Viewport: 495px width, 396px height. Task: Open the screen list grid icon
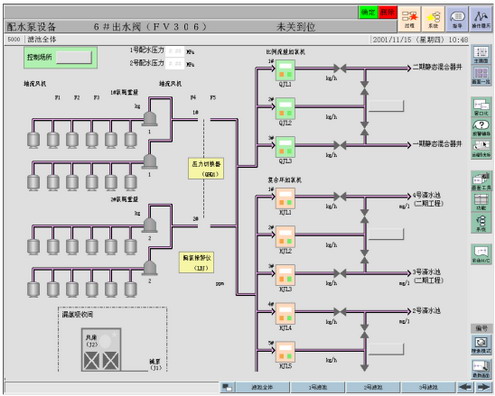tap(481, 76)
